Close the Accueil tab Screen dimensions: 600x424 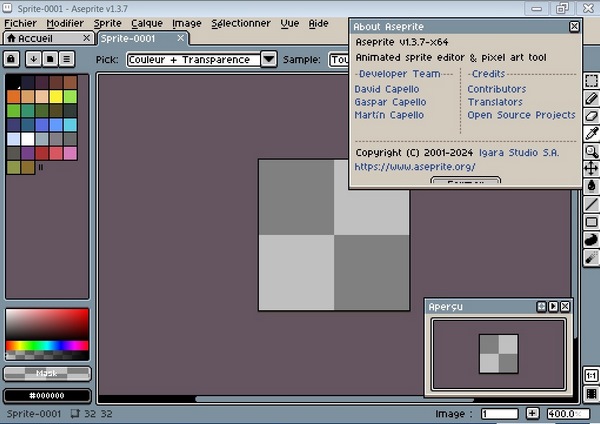click(86, 38)
